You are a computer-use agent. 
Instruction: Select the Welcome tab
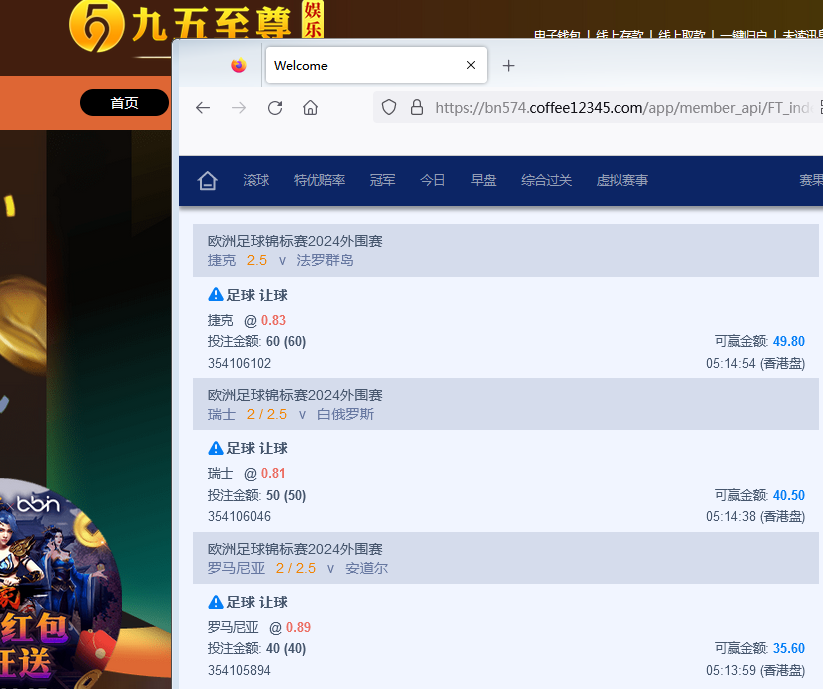(360, 66)
